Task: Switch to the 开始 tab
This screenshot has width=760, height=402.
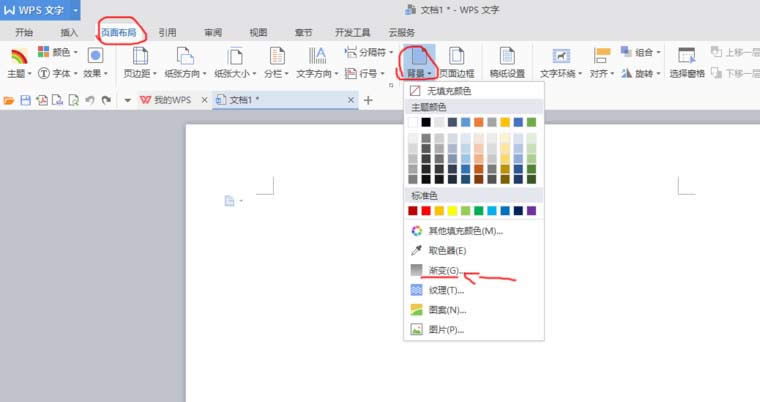Action: pyautogui.click(x=24, y=32)
